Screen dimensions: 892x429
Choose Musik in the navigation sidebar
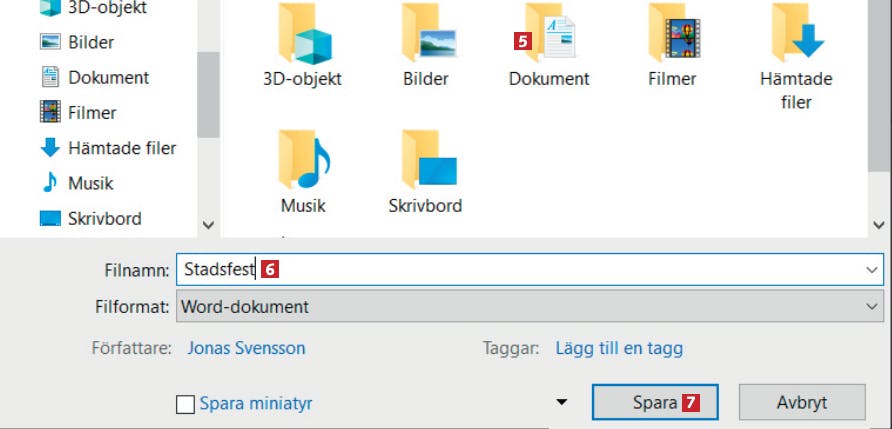[x=90, y=183]
